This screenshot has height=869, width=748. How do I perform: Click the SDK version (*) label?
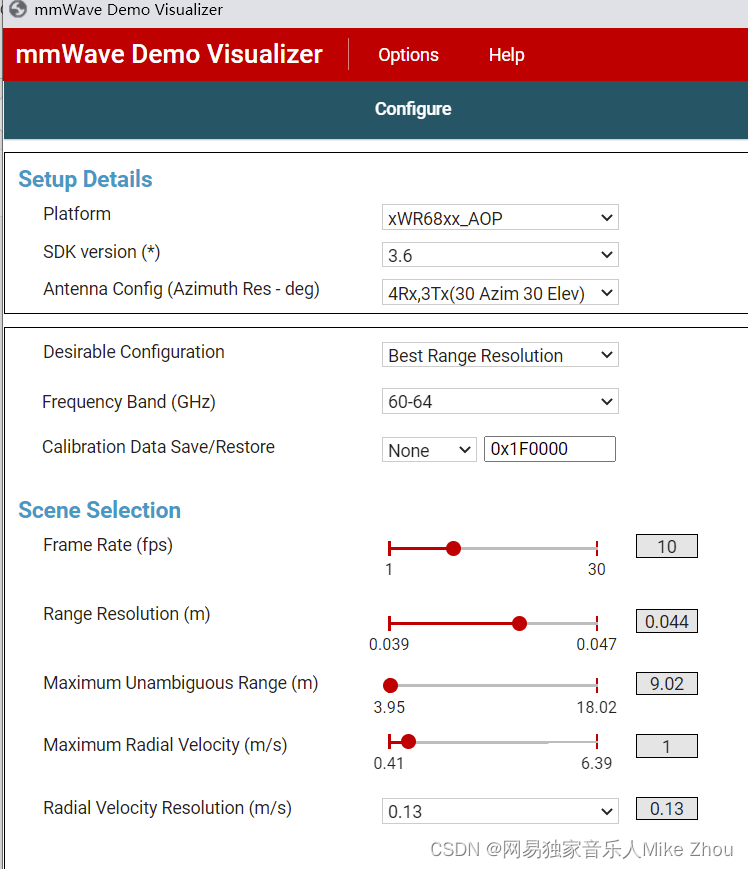pyautogui.click(x=102, y=252)
